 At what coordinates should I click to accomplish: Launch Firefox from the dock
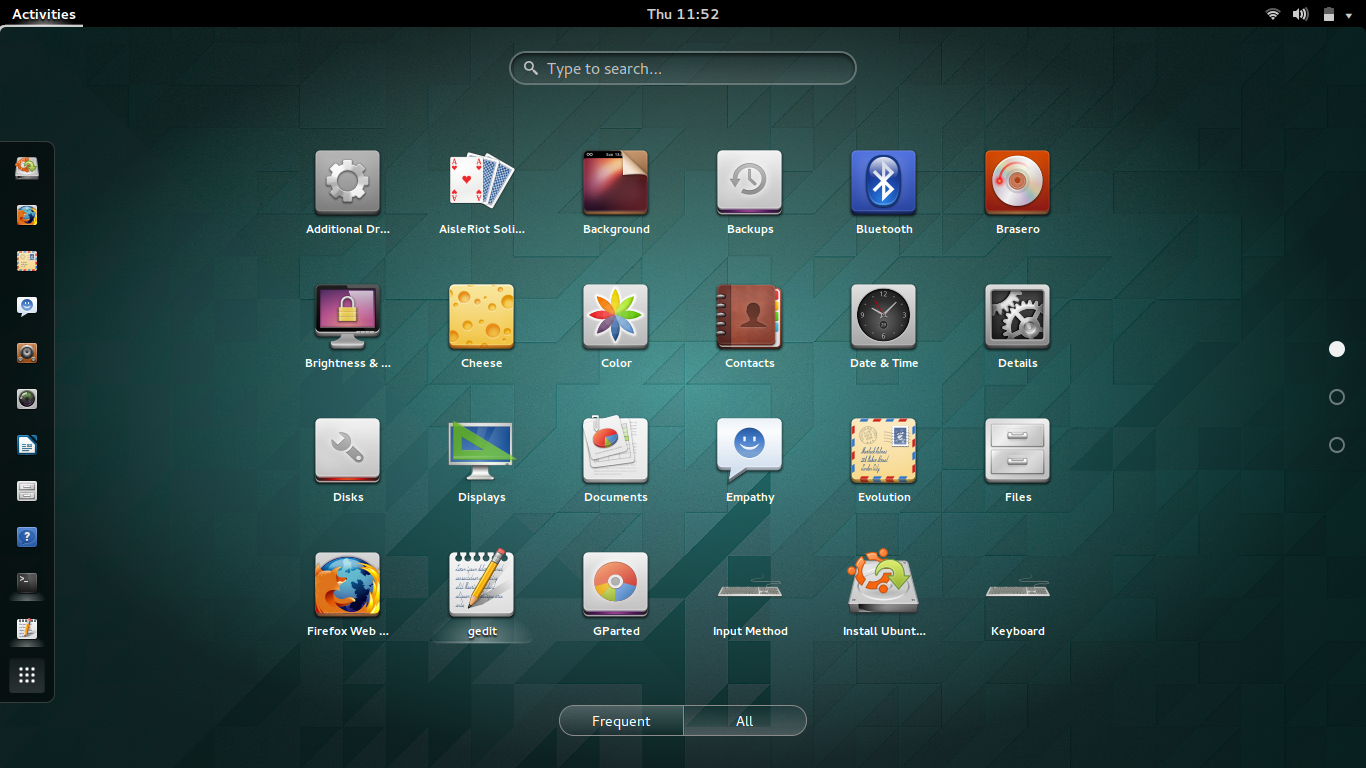(26, 214)
